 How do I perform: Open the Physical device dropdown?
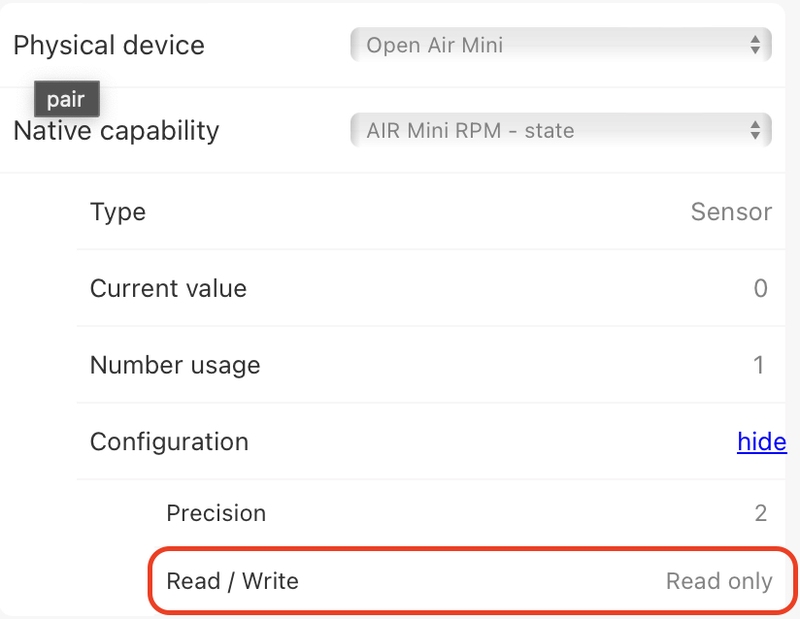(x=560, y=45)
